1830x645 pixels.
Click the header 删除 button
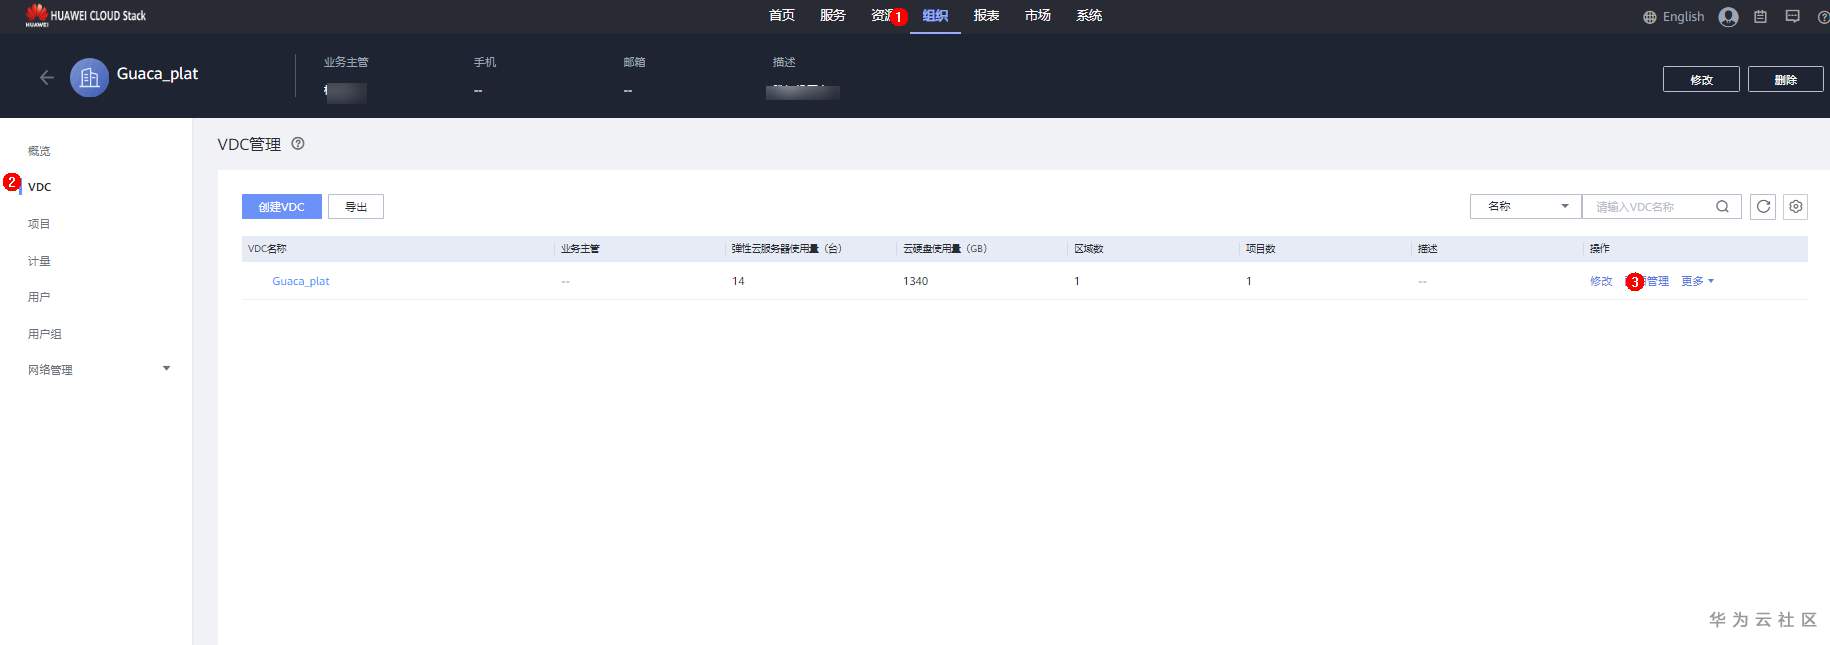pos(1786,79)
